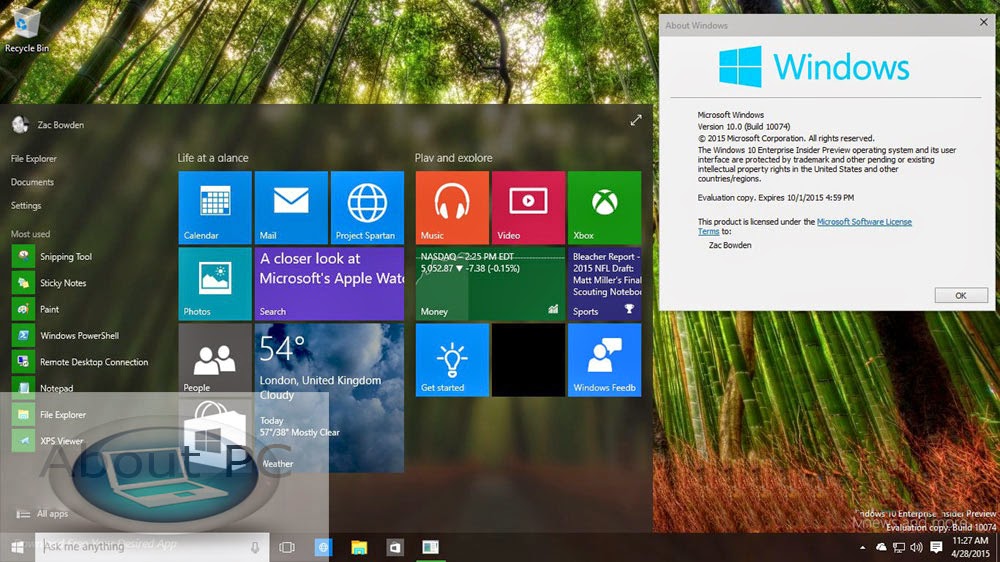1000x562 pixels.
Task: Click the 'Evaluation copy. Expires 10/1/2015' line
Action: click(x=776, y=198)
